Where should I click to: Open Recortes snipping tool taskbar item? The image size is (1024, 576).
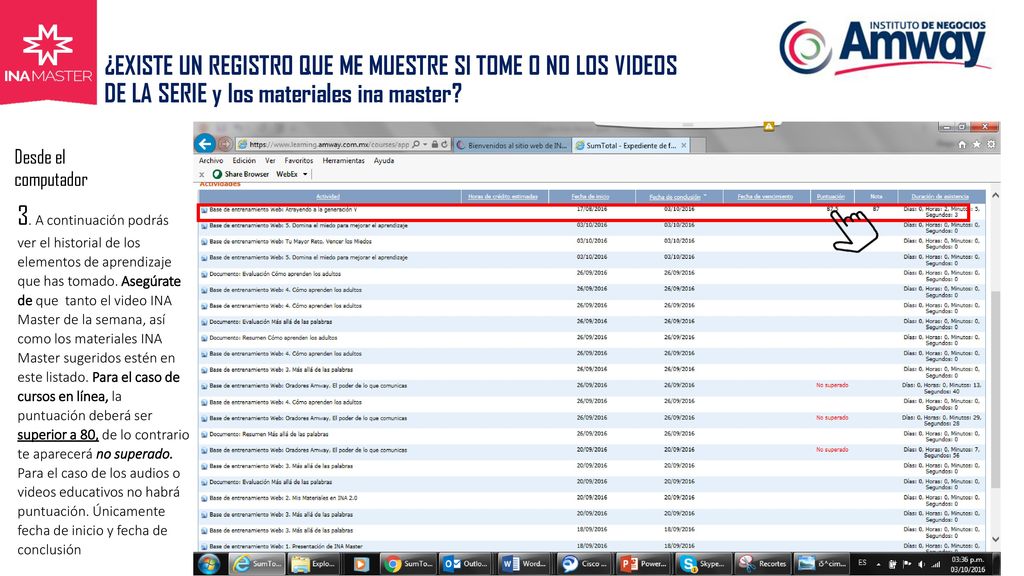click(x=762, y=564)
